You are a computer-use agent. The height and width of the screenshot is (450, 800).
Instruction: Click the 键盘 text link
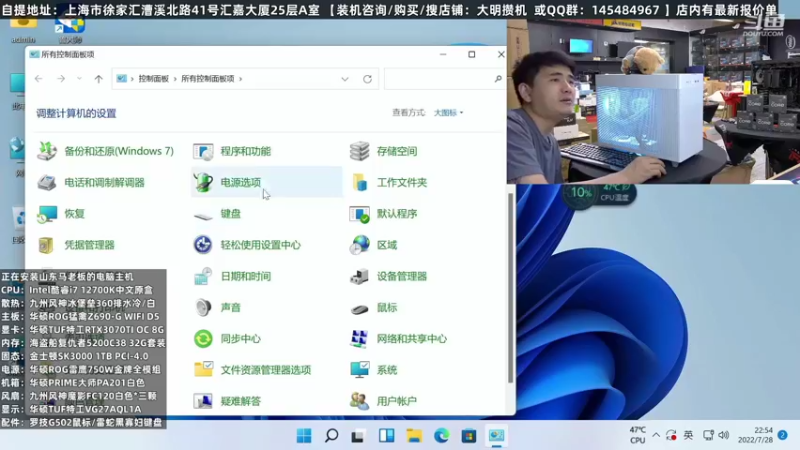[231, 214]
